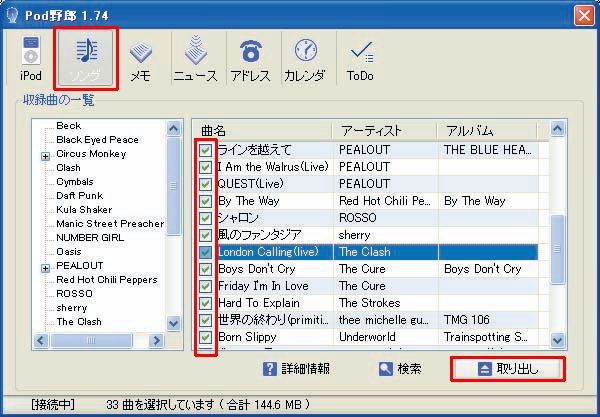Uncheck I Am the Walrus(Live) checkbox
The height and width of the screenshot is (417, 600).
[x=205, y=167]
